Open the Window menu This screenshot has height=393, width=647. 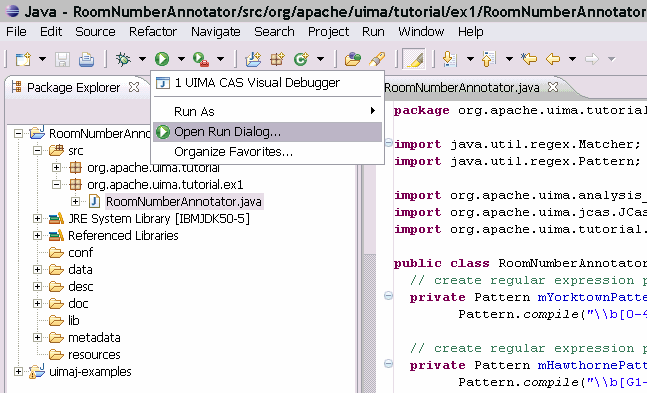[421, 32]
